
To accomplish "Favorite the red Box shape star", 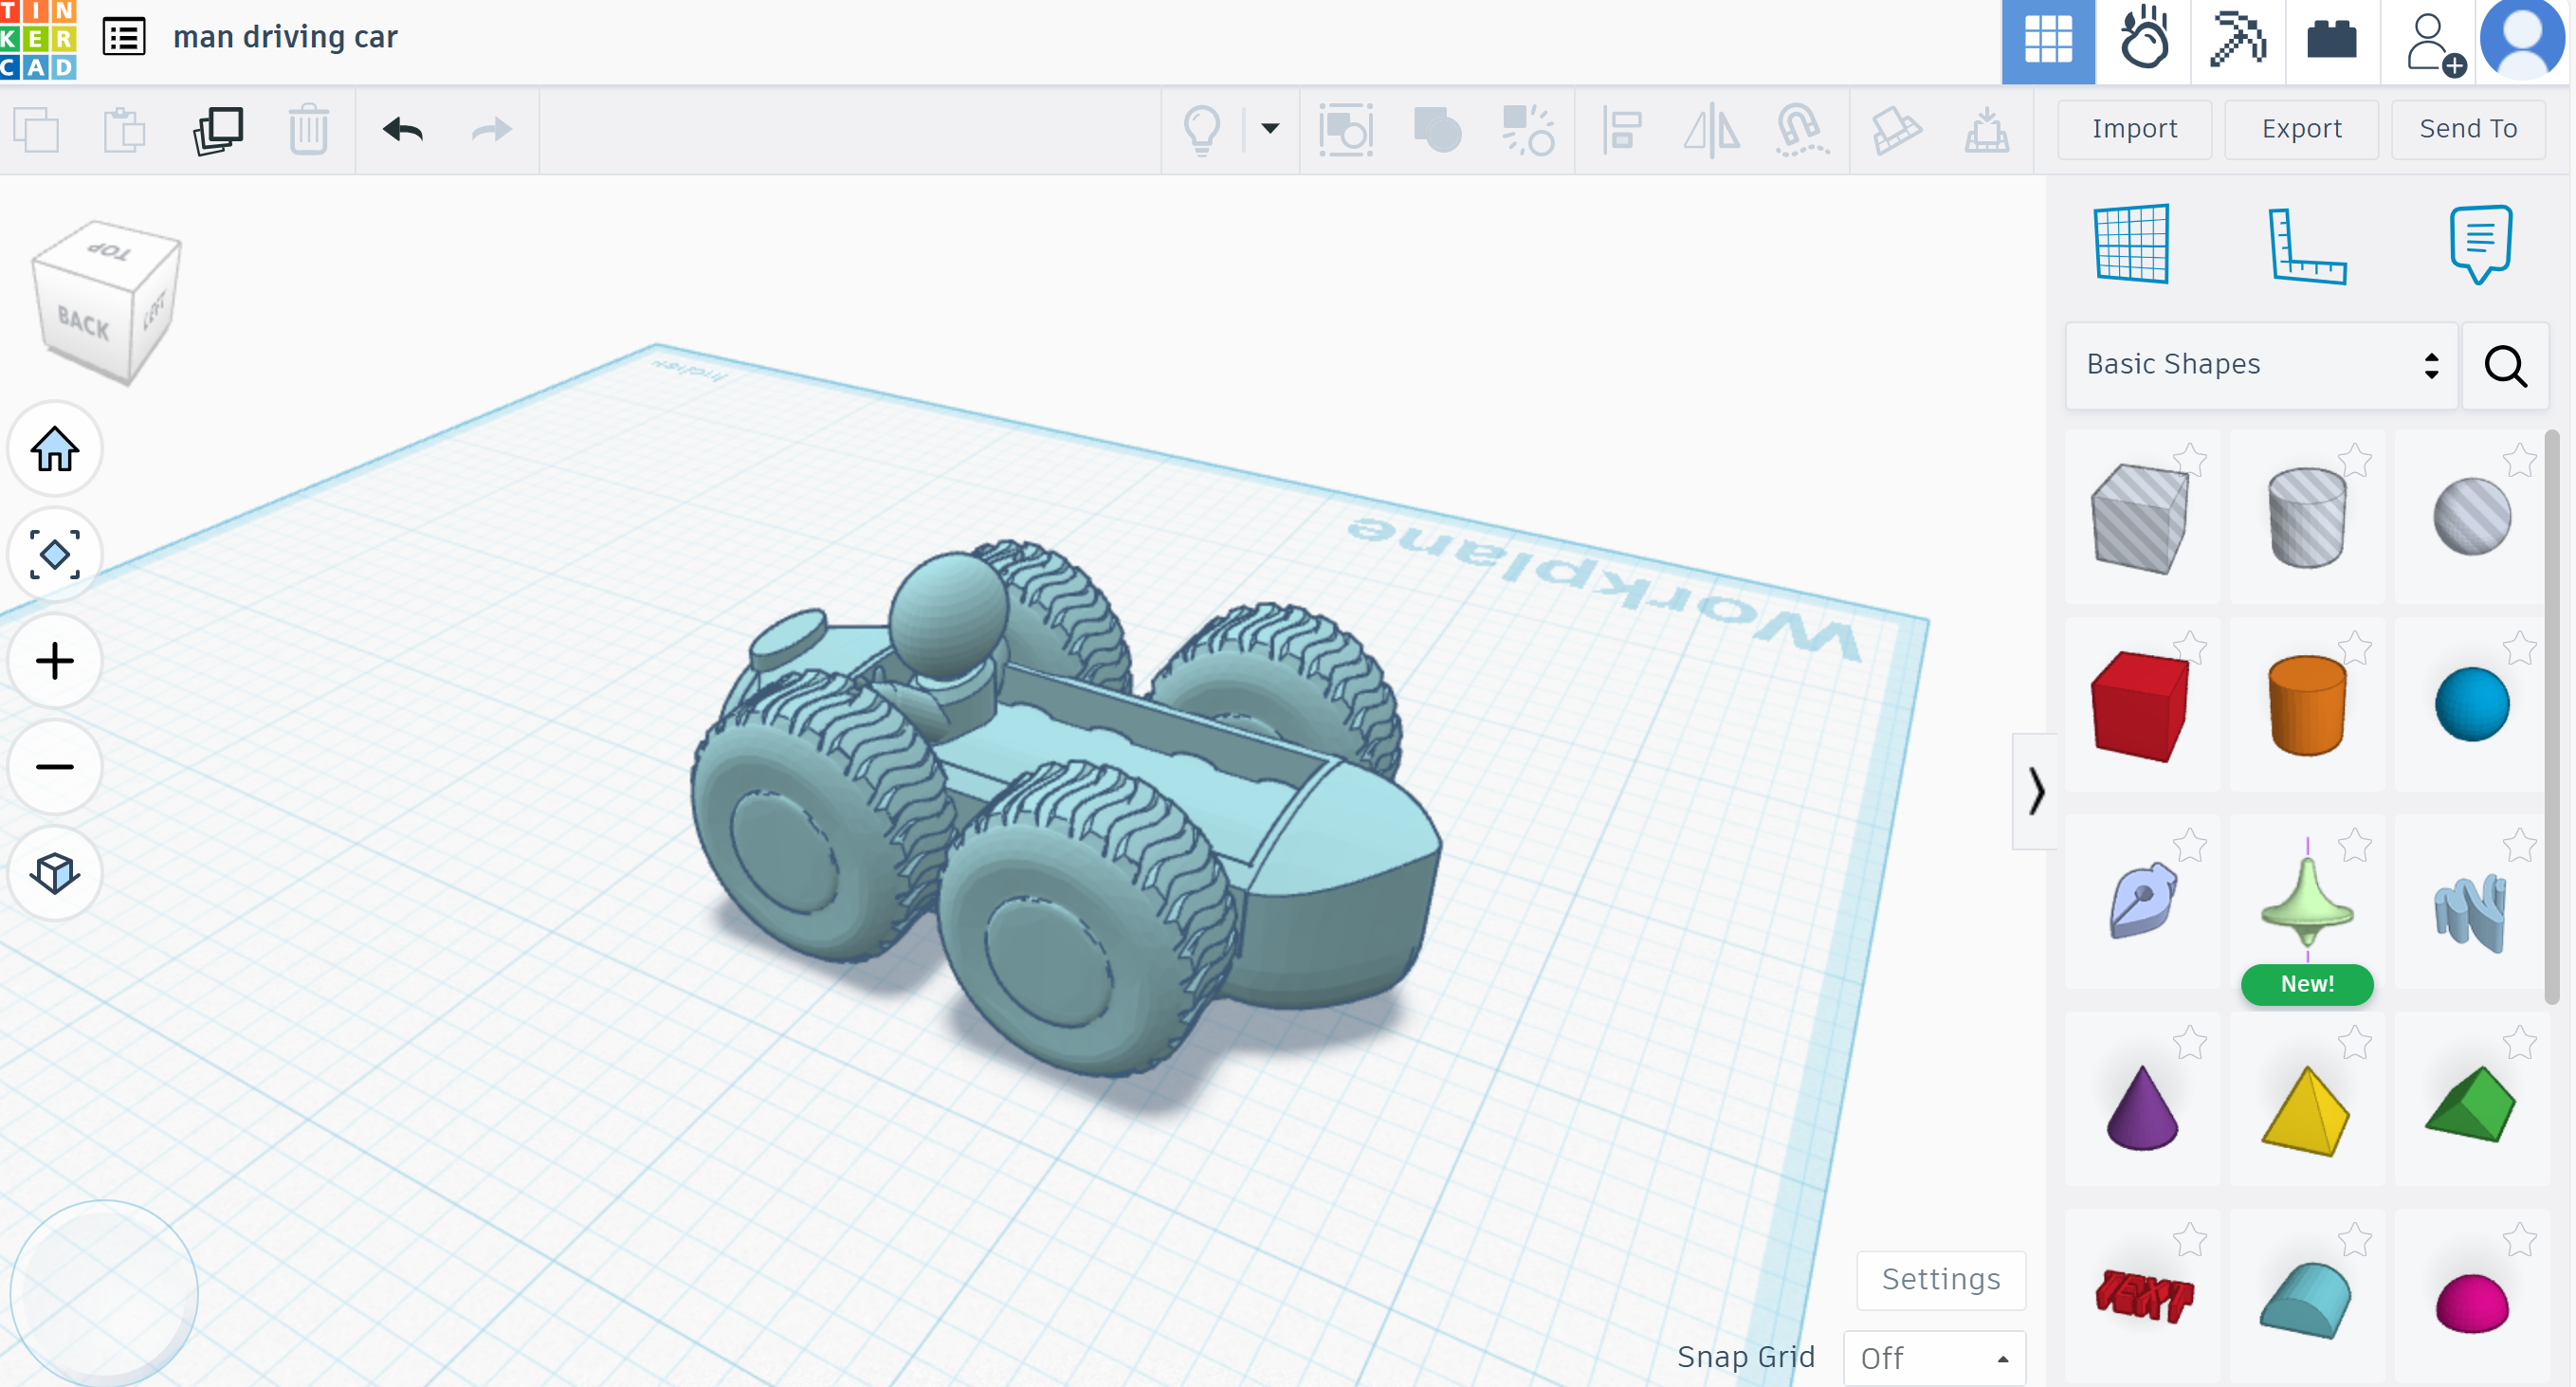I will 2190,648.
